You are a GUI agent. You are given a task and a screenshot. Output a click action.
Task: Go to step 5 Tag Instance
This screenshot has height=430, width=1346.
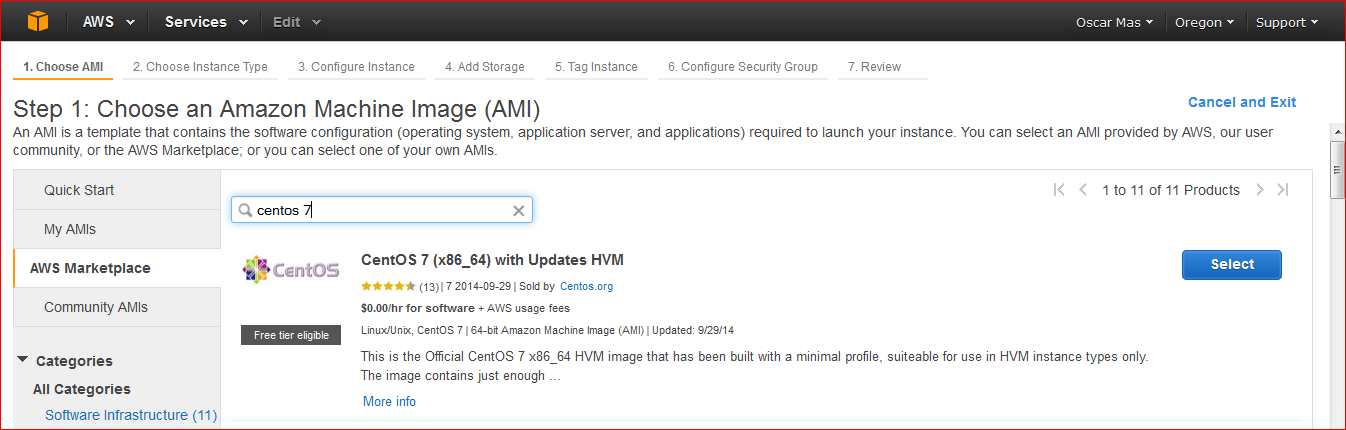coord(596,67)
